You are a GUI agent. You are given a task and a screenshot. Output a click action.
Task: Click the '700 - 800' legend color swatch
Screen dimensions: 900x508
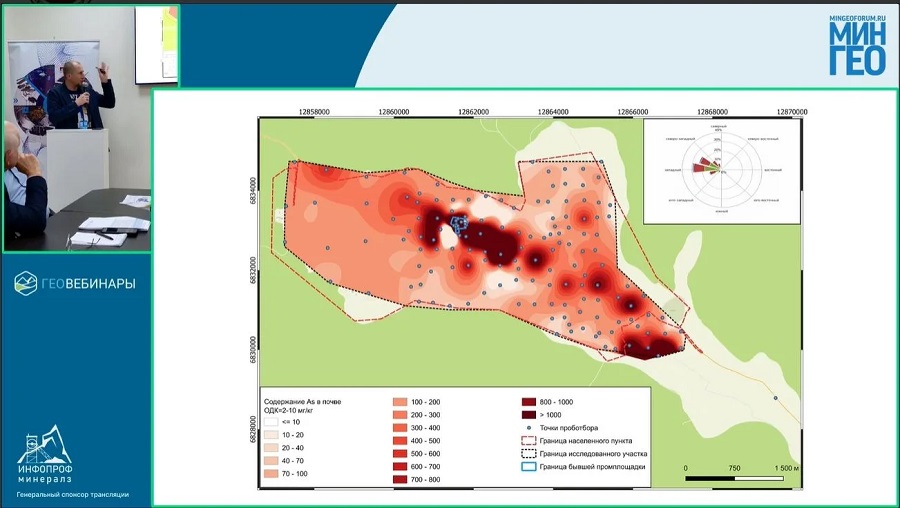click(x=400, y=479)
